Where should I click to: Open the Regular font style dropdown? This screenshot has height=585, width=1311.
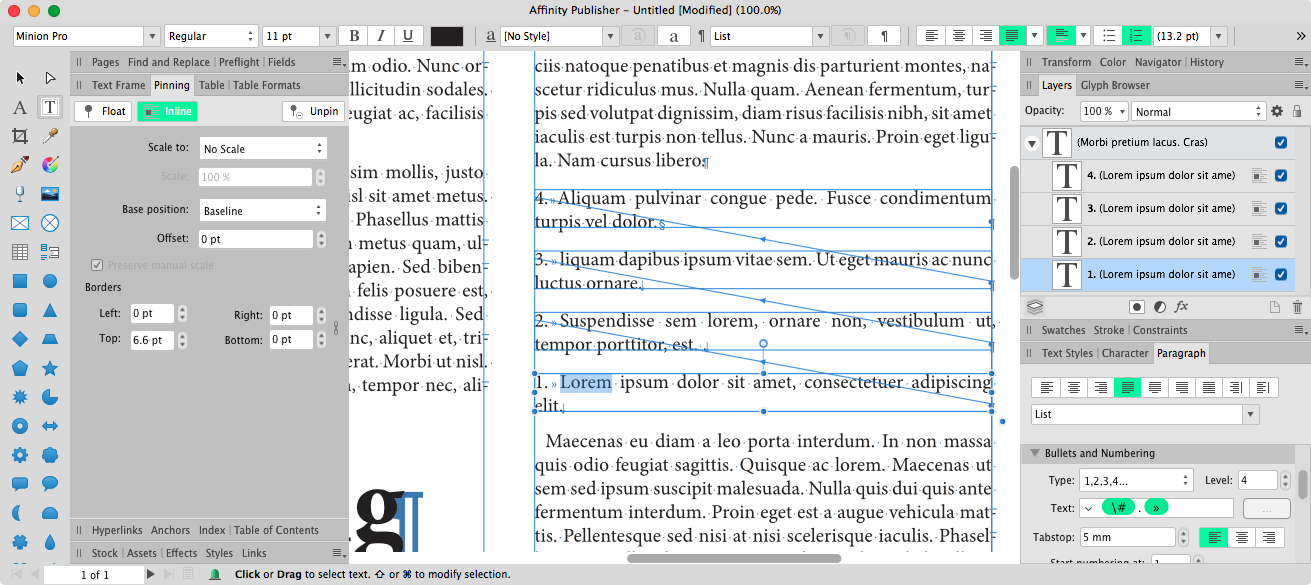211,36
